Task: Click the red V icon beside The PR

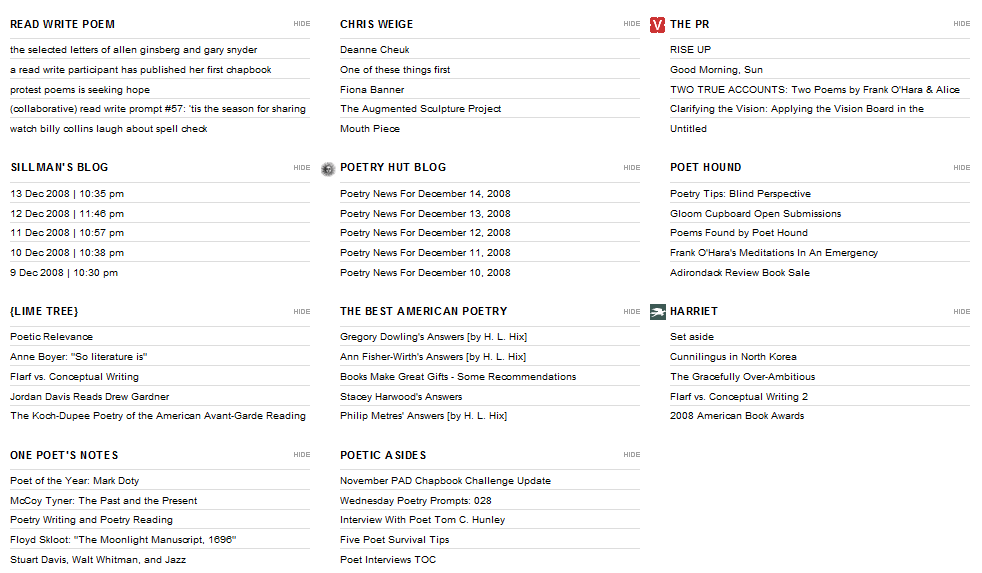Action: 657,24
